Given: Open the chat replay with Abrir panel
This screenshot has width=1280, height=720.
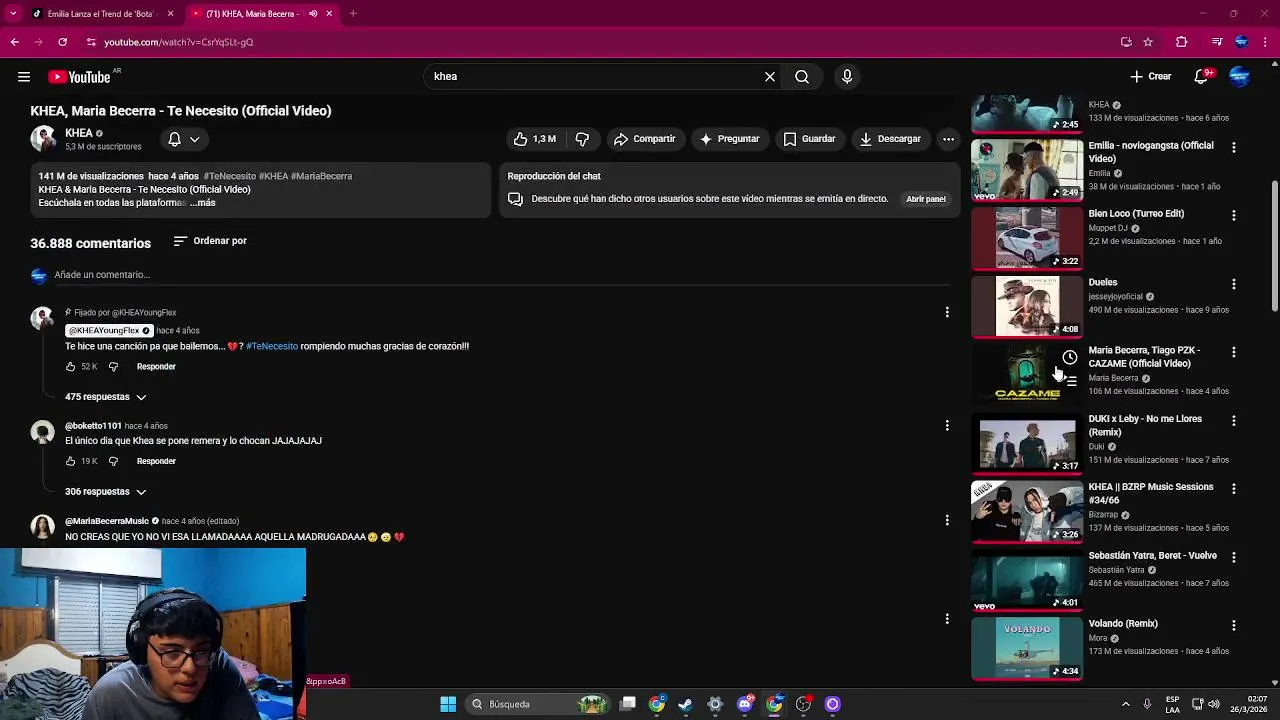Looking at the screenshot, I should tap(926, 199).
